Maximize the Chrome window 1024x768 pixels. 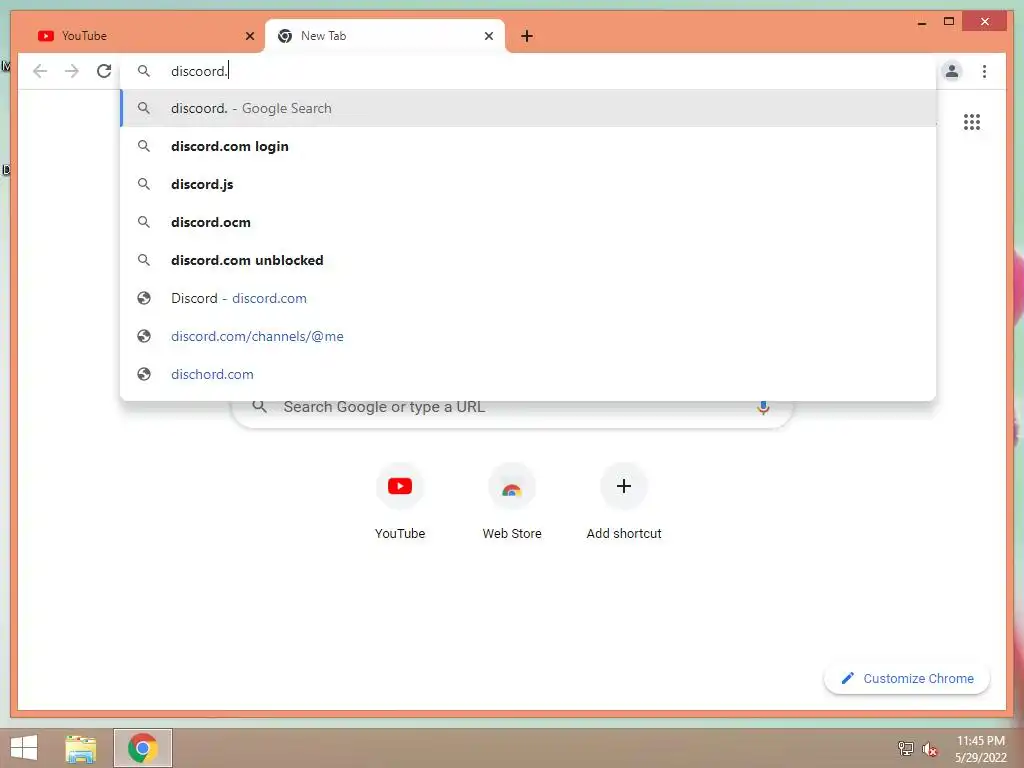[x=949, y=22]
